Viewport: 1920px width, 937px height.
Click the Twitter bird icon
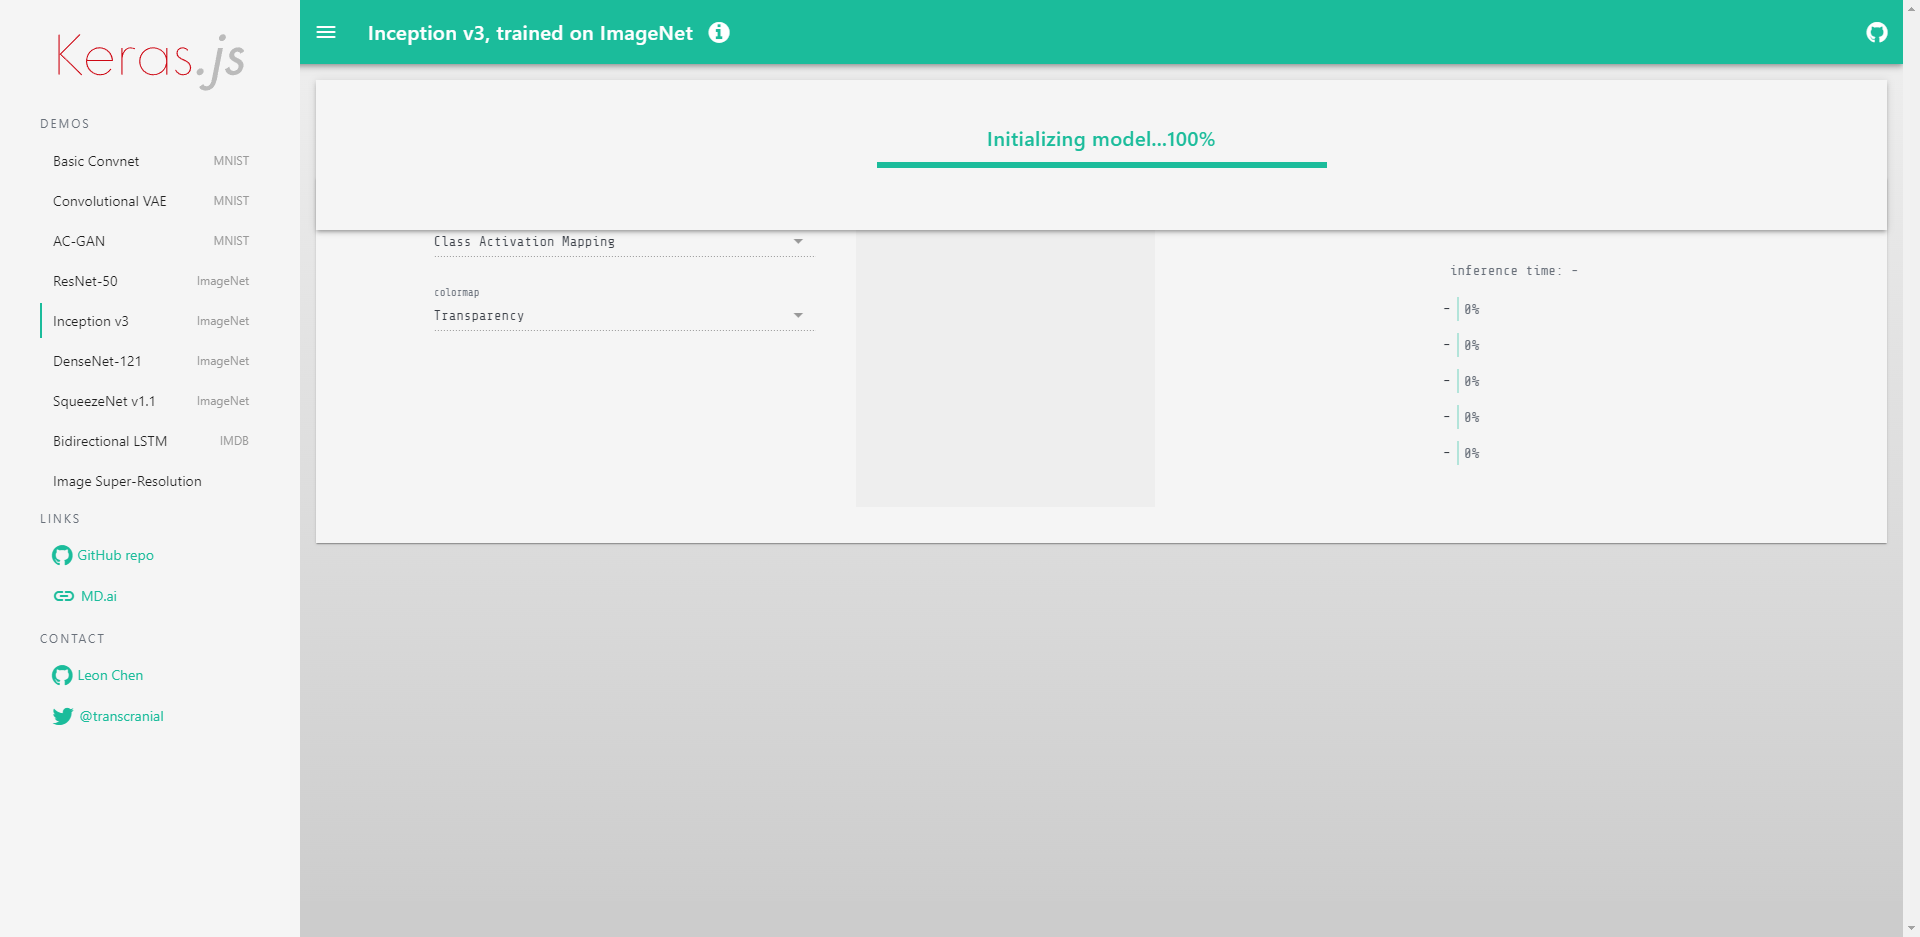pyautogui.click(x=63, y=716)
